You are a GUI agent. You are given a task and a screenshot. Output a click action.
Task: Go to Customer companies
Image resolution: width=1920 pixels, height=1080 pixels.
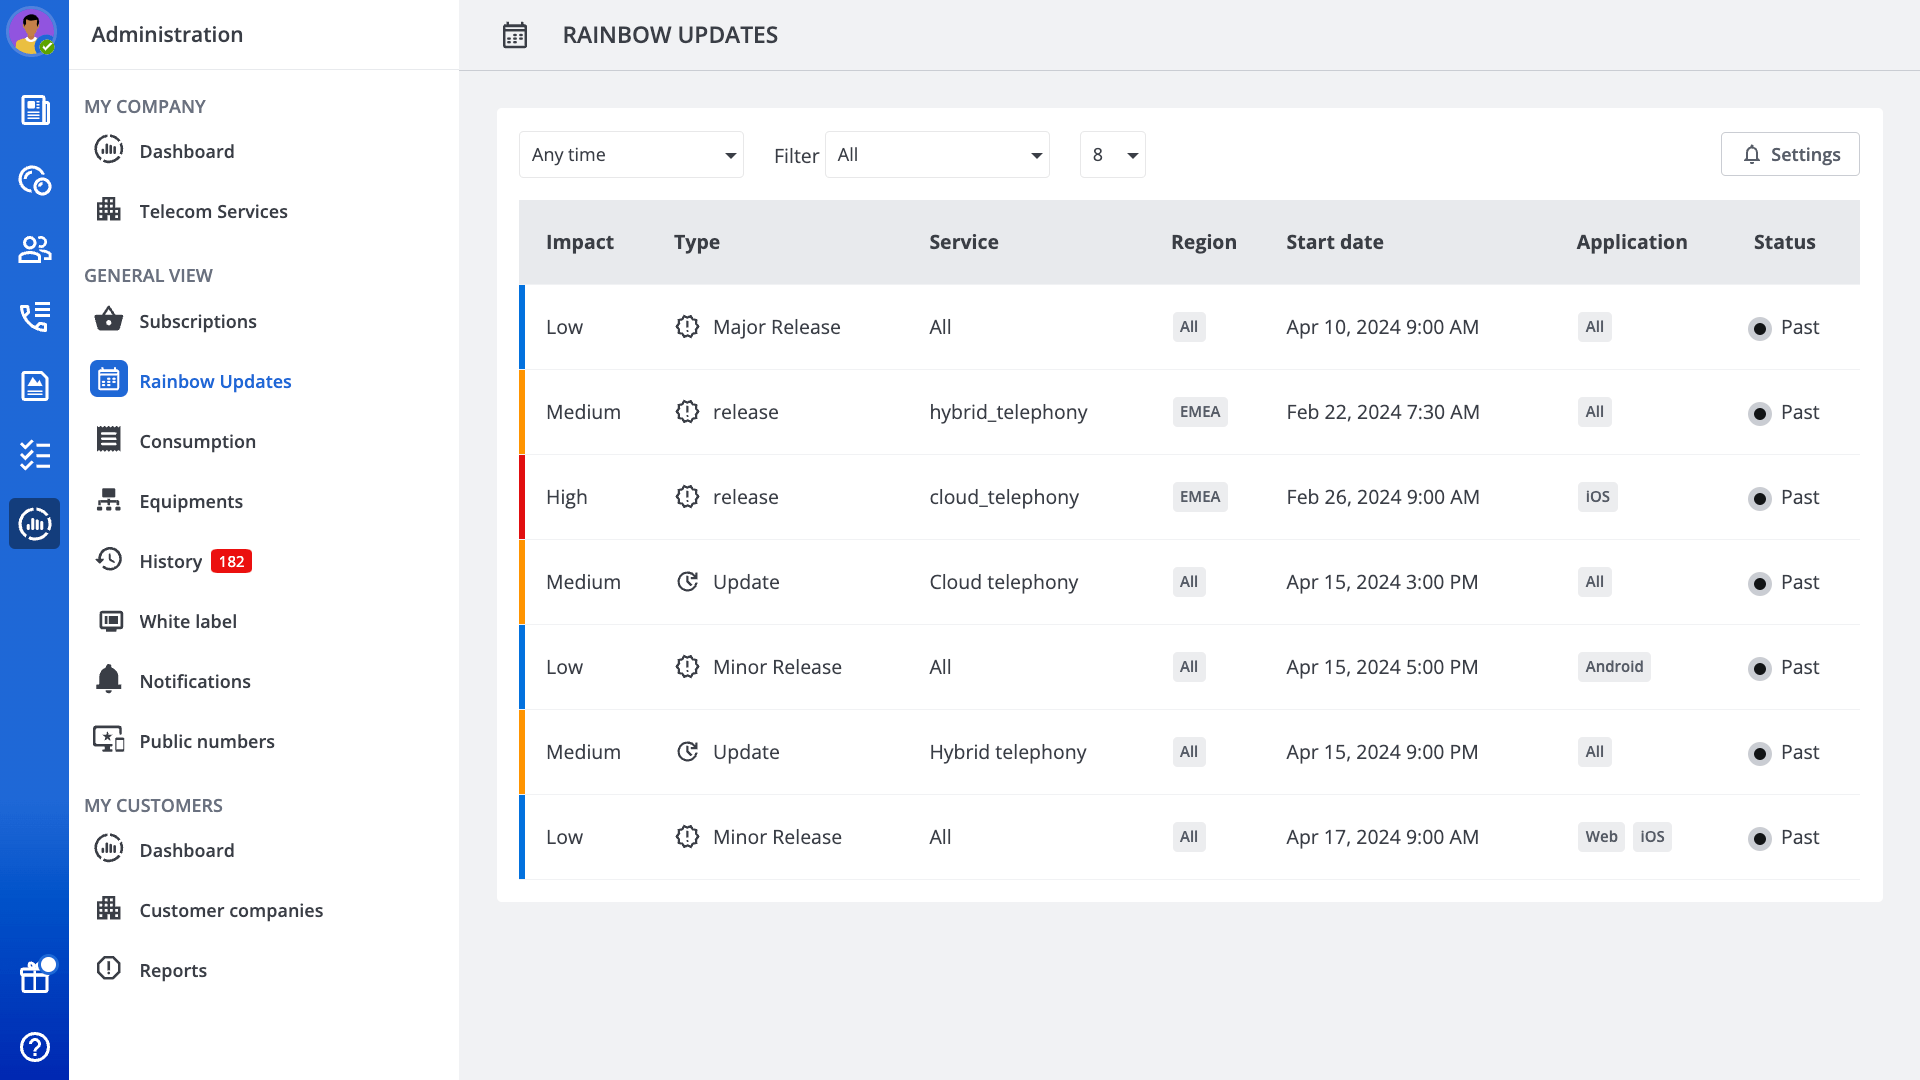coord(231,910)
